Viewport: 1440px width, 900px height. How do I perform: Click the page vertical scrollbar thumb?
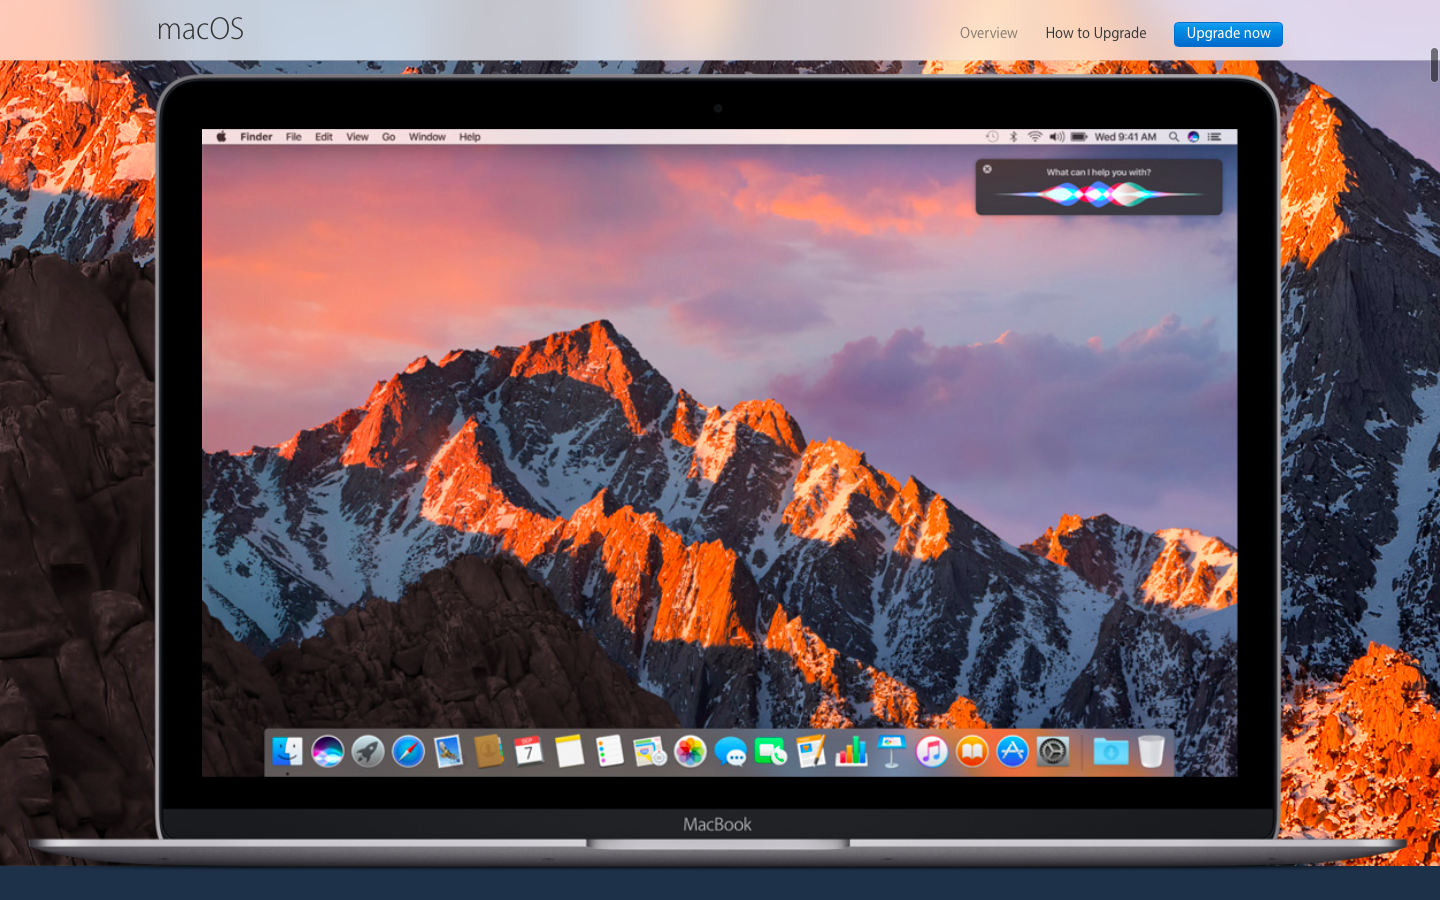click(1434, 65)
